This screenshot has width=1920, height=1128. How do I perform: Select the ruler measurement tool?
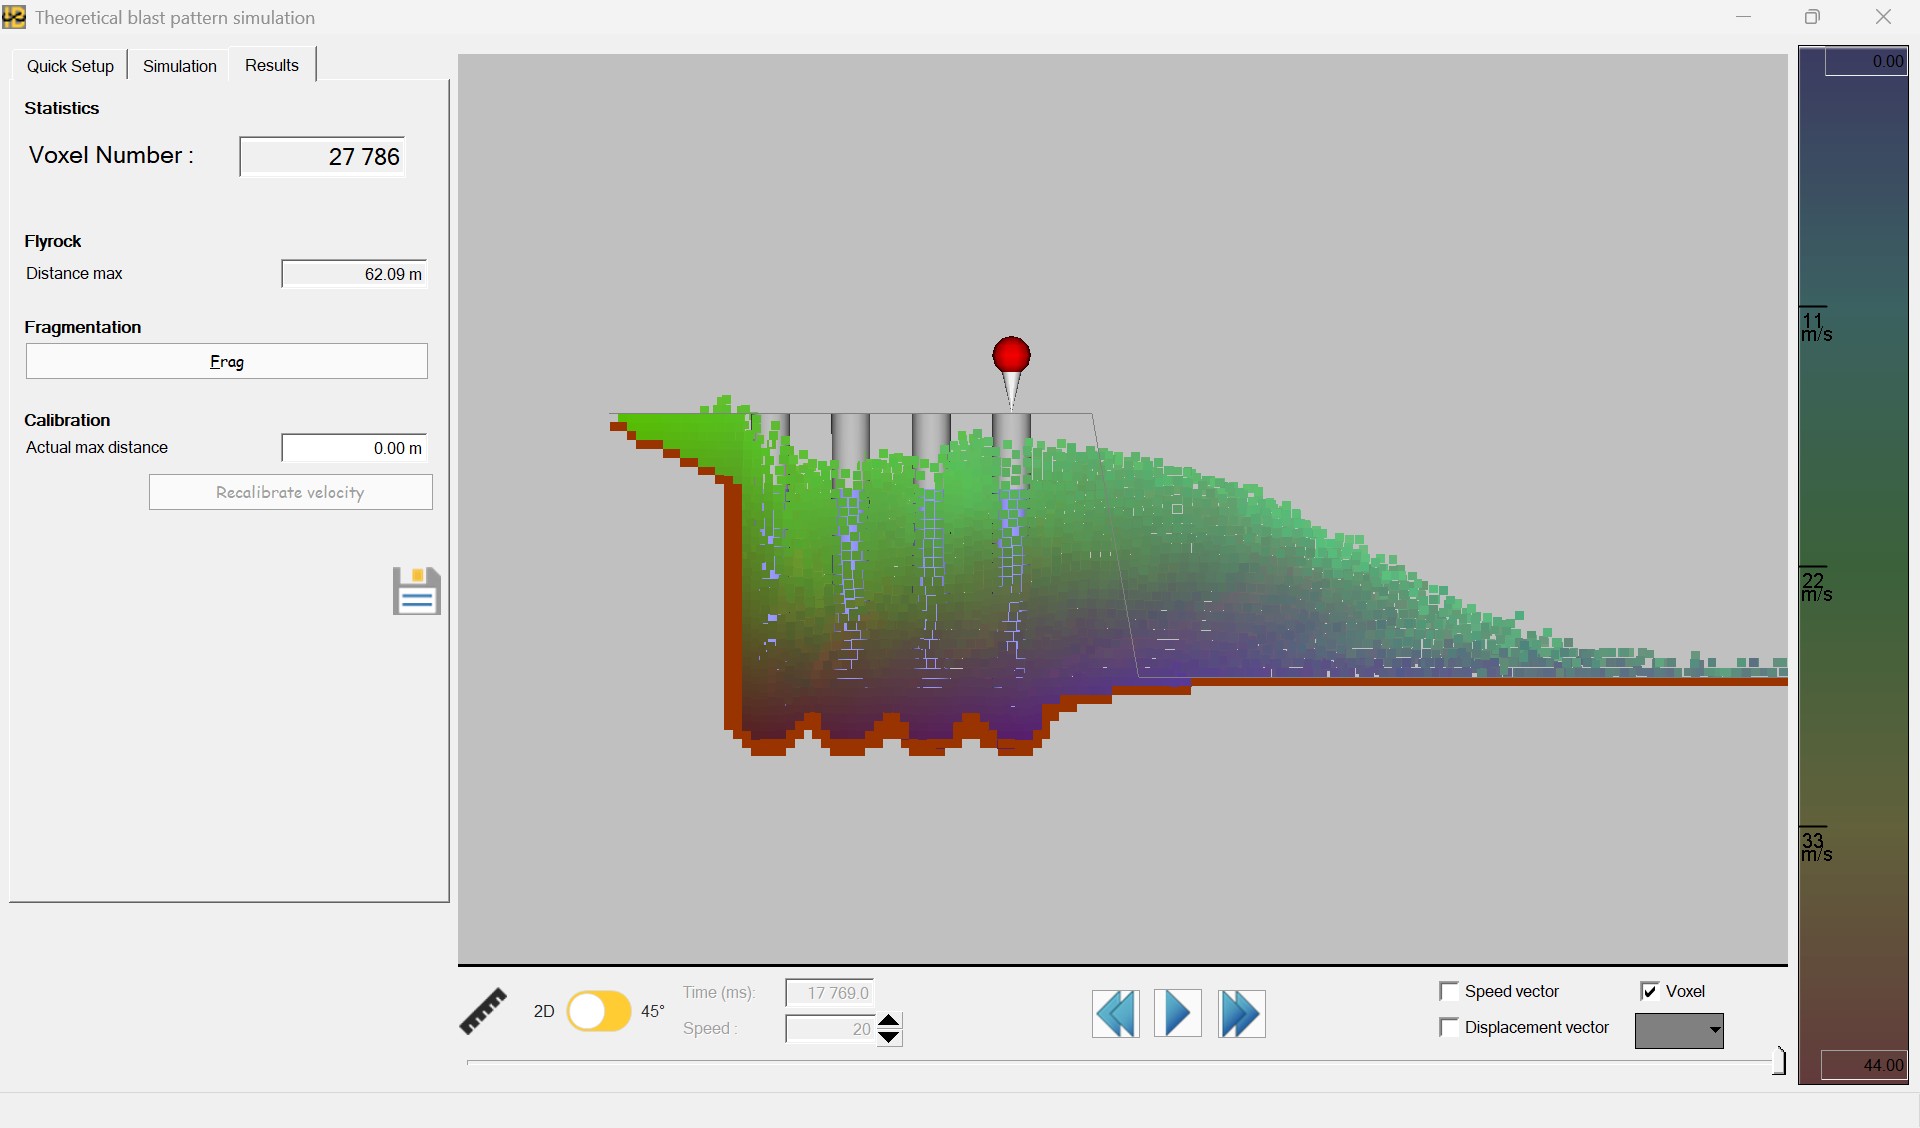click(x=484, y=1011)
